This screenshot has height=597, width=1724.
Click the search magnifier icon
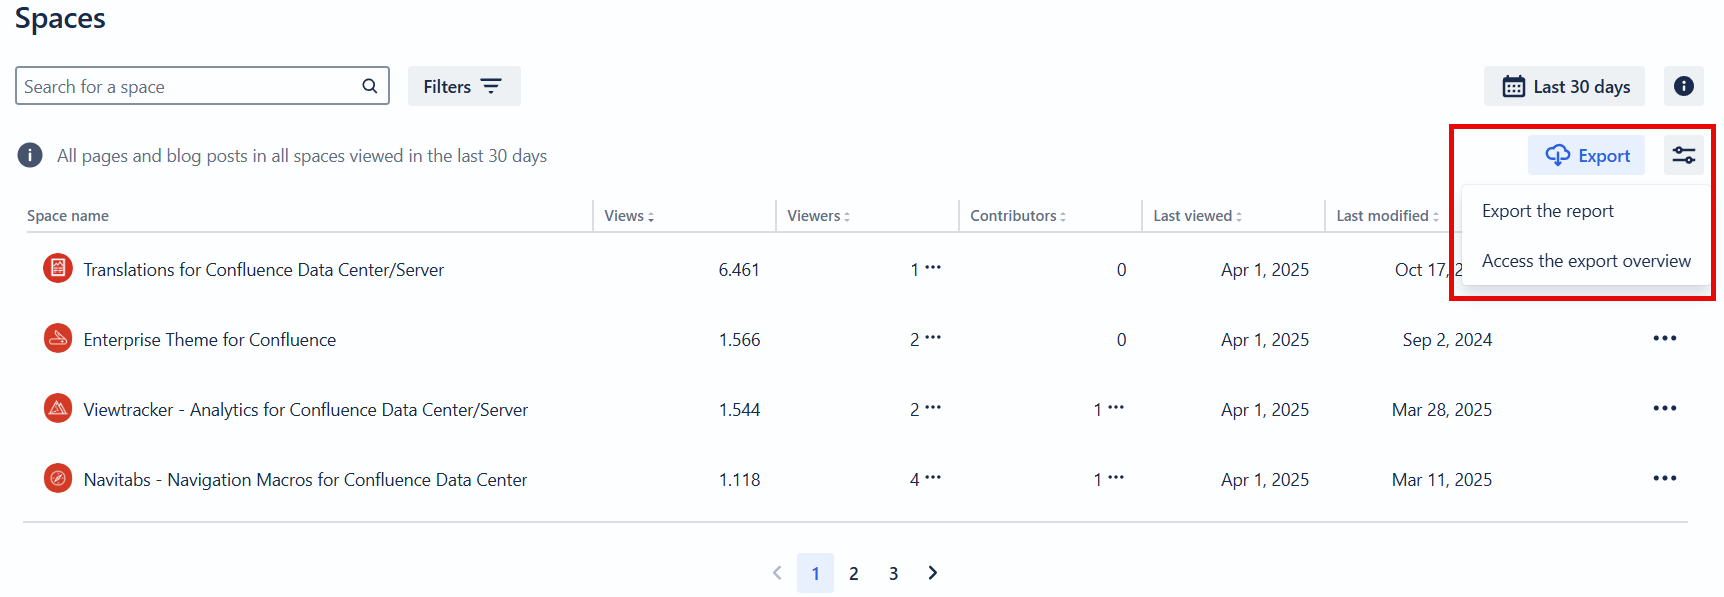point(369,86)
